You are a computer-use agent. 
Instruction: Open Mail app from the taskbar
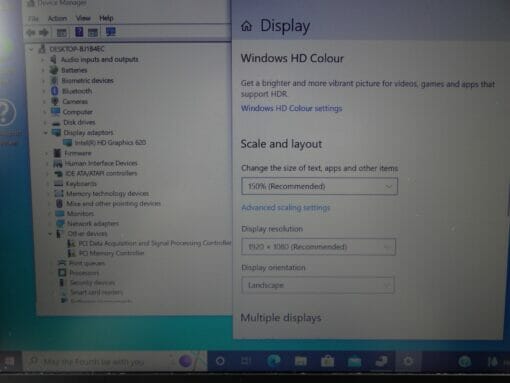tap(354, 361)
